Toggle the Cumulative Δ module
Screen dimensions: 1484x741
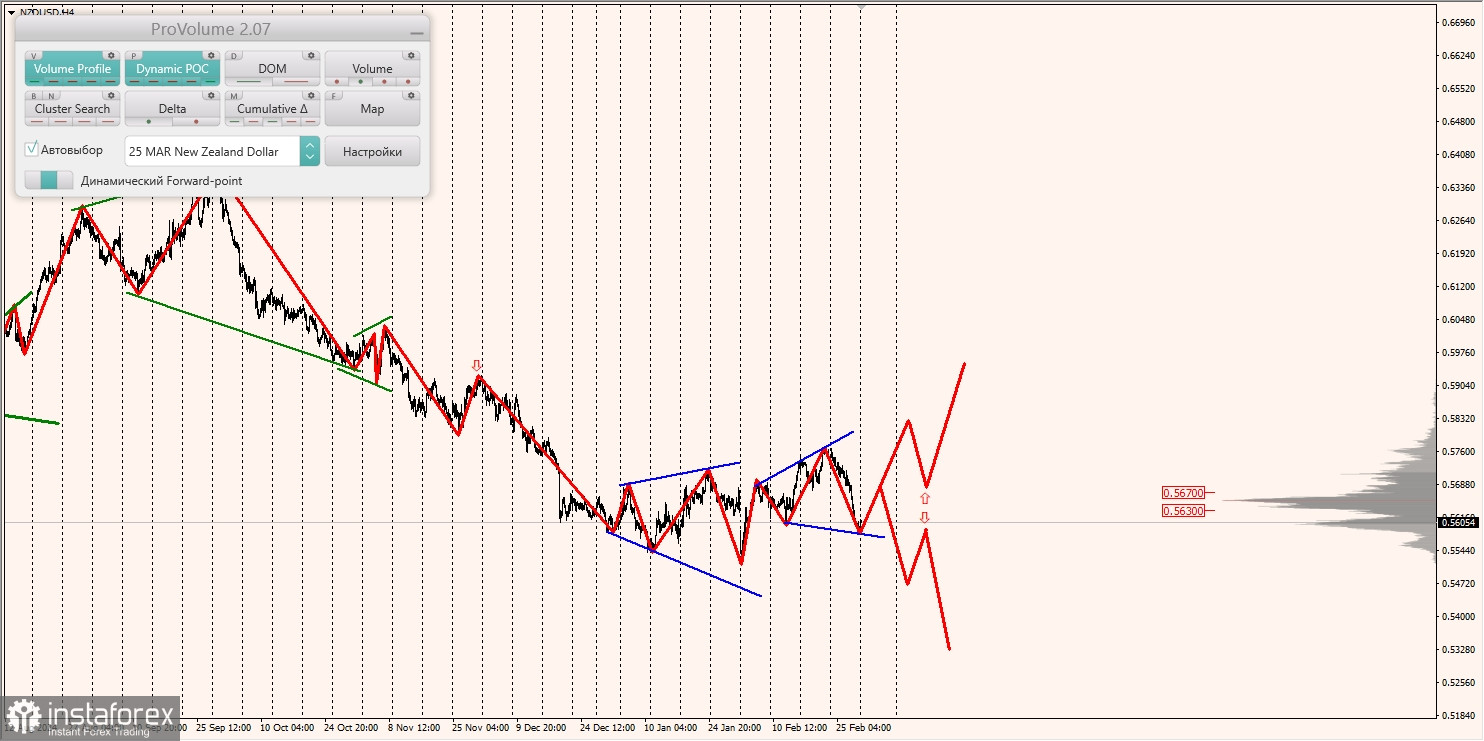click(x=272, y=109)
